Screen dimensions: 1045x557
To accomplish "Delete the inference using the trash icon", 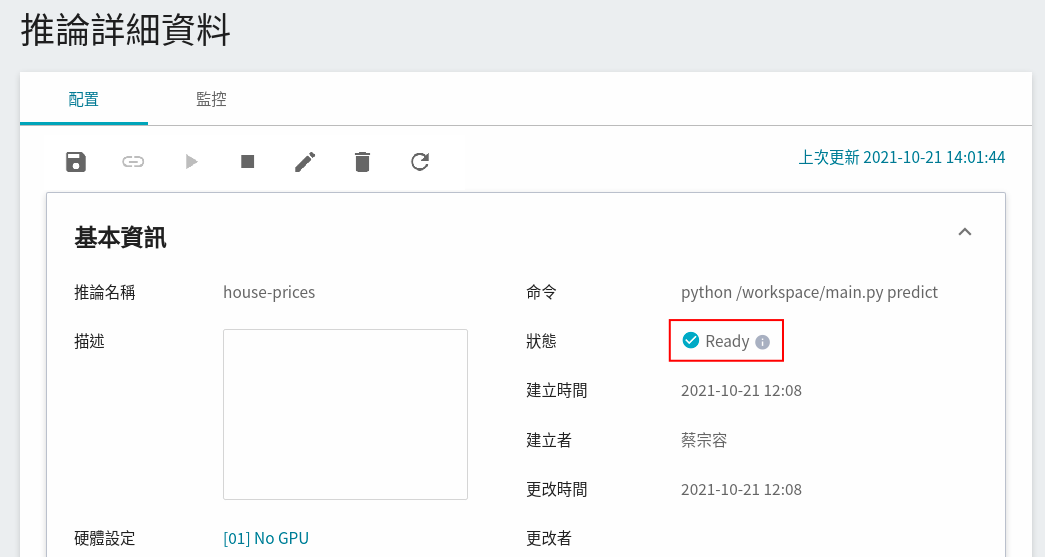I will [x=362, y=161].
